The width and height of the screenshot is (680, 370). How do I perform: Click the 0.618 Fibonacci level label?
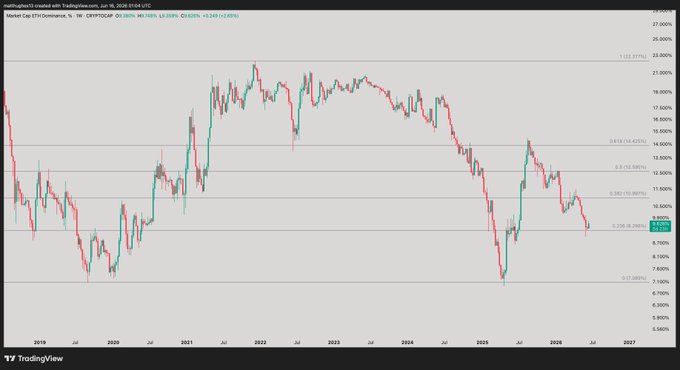[628, 141]
